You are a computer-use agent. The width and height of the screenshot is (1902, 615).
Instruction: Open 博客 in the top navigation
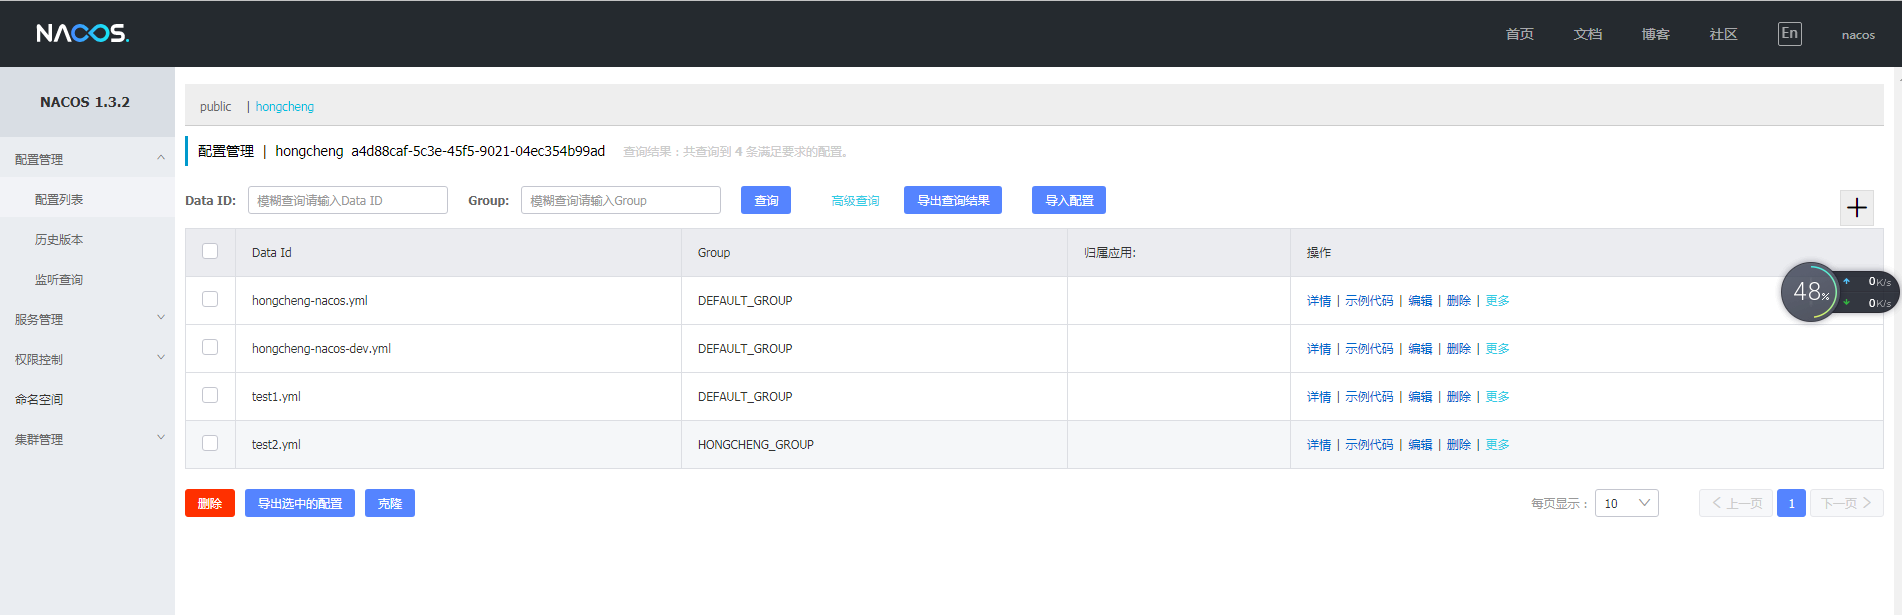[x=1655, y=34]
